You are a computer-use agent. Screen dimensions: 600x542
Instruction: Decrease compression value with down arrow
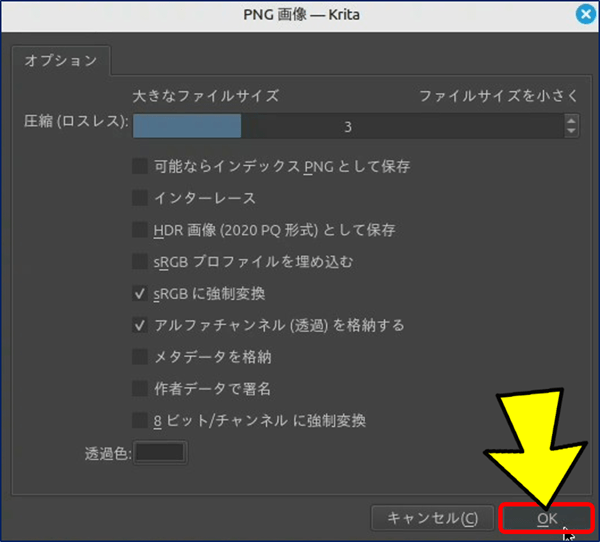(x=571, y=133)
